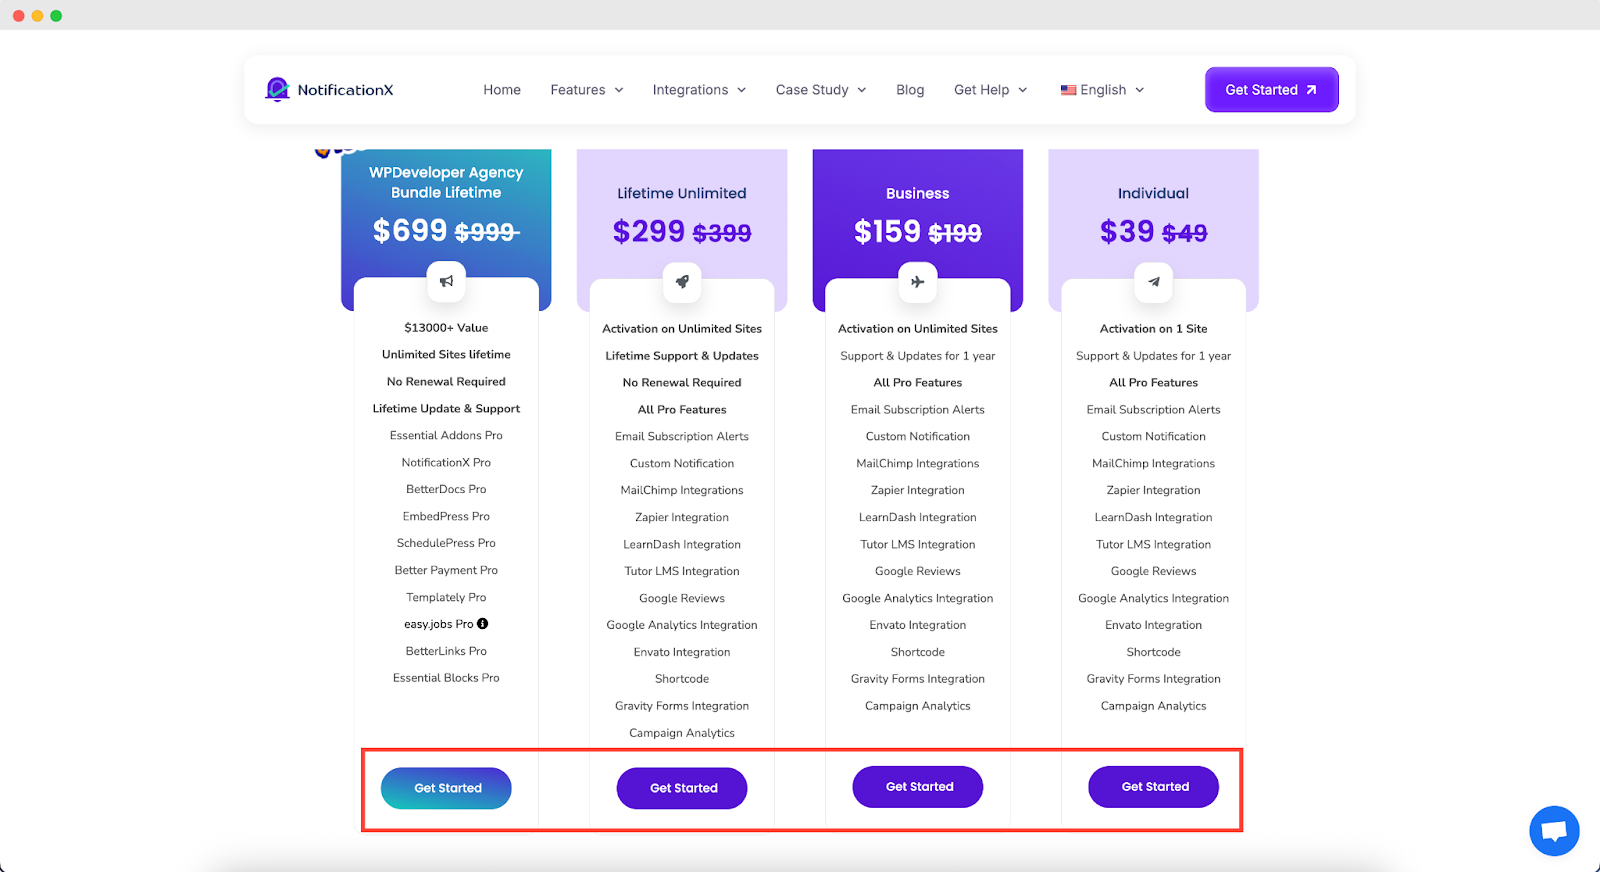This screenshot has width=1600, height=872.
Task: Click the crossed-out $49 price
Action: coord(1185,234)
